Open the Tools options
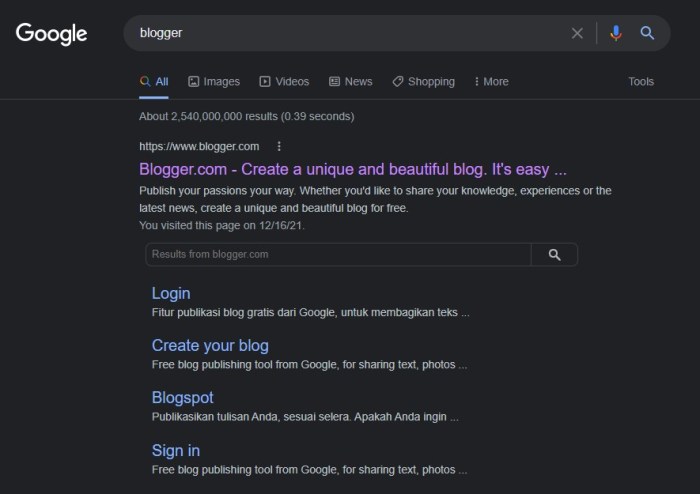The width and height of the screenshot is (700, 494). 641,82
